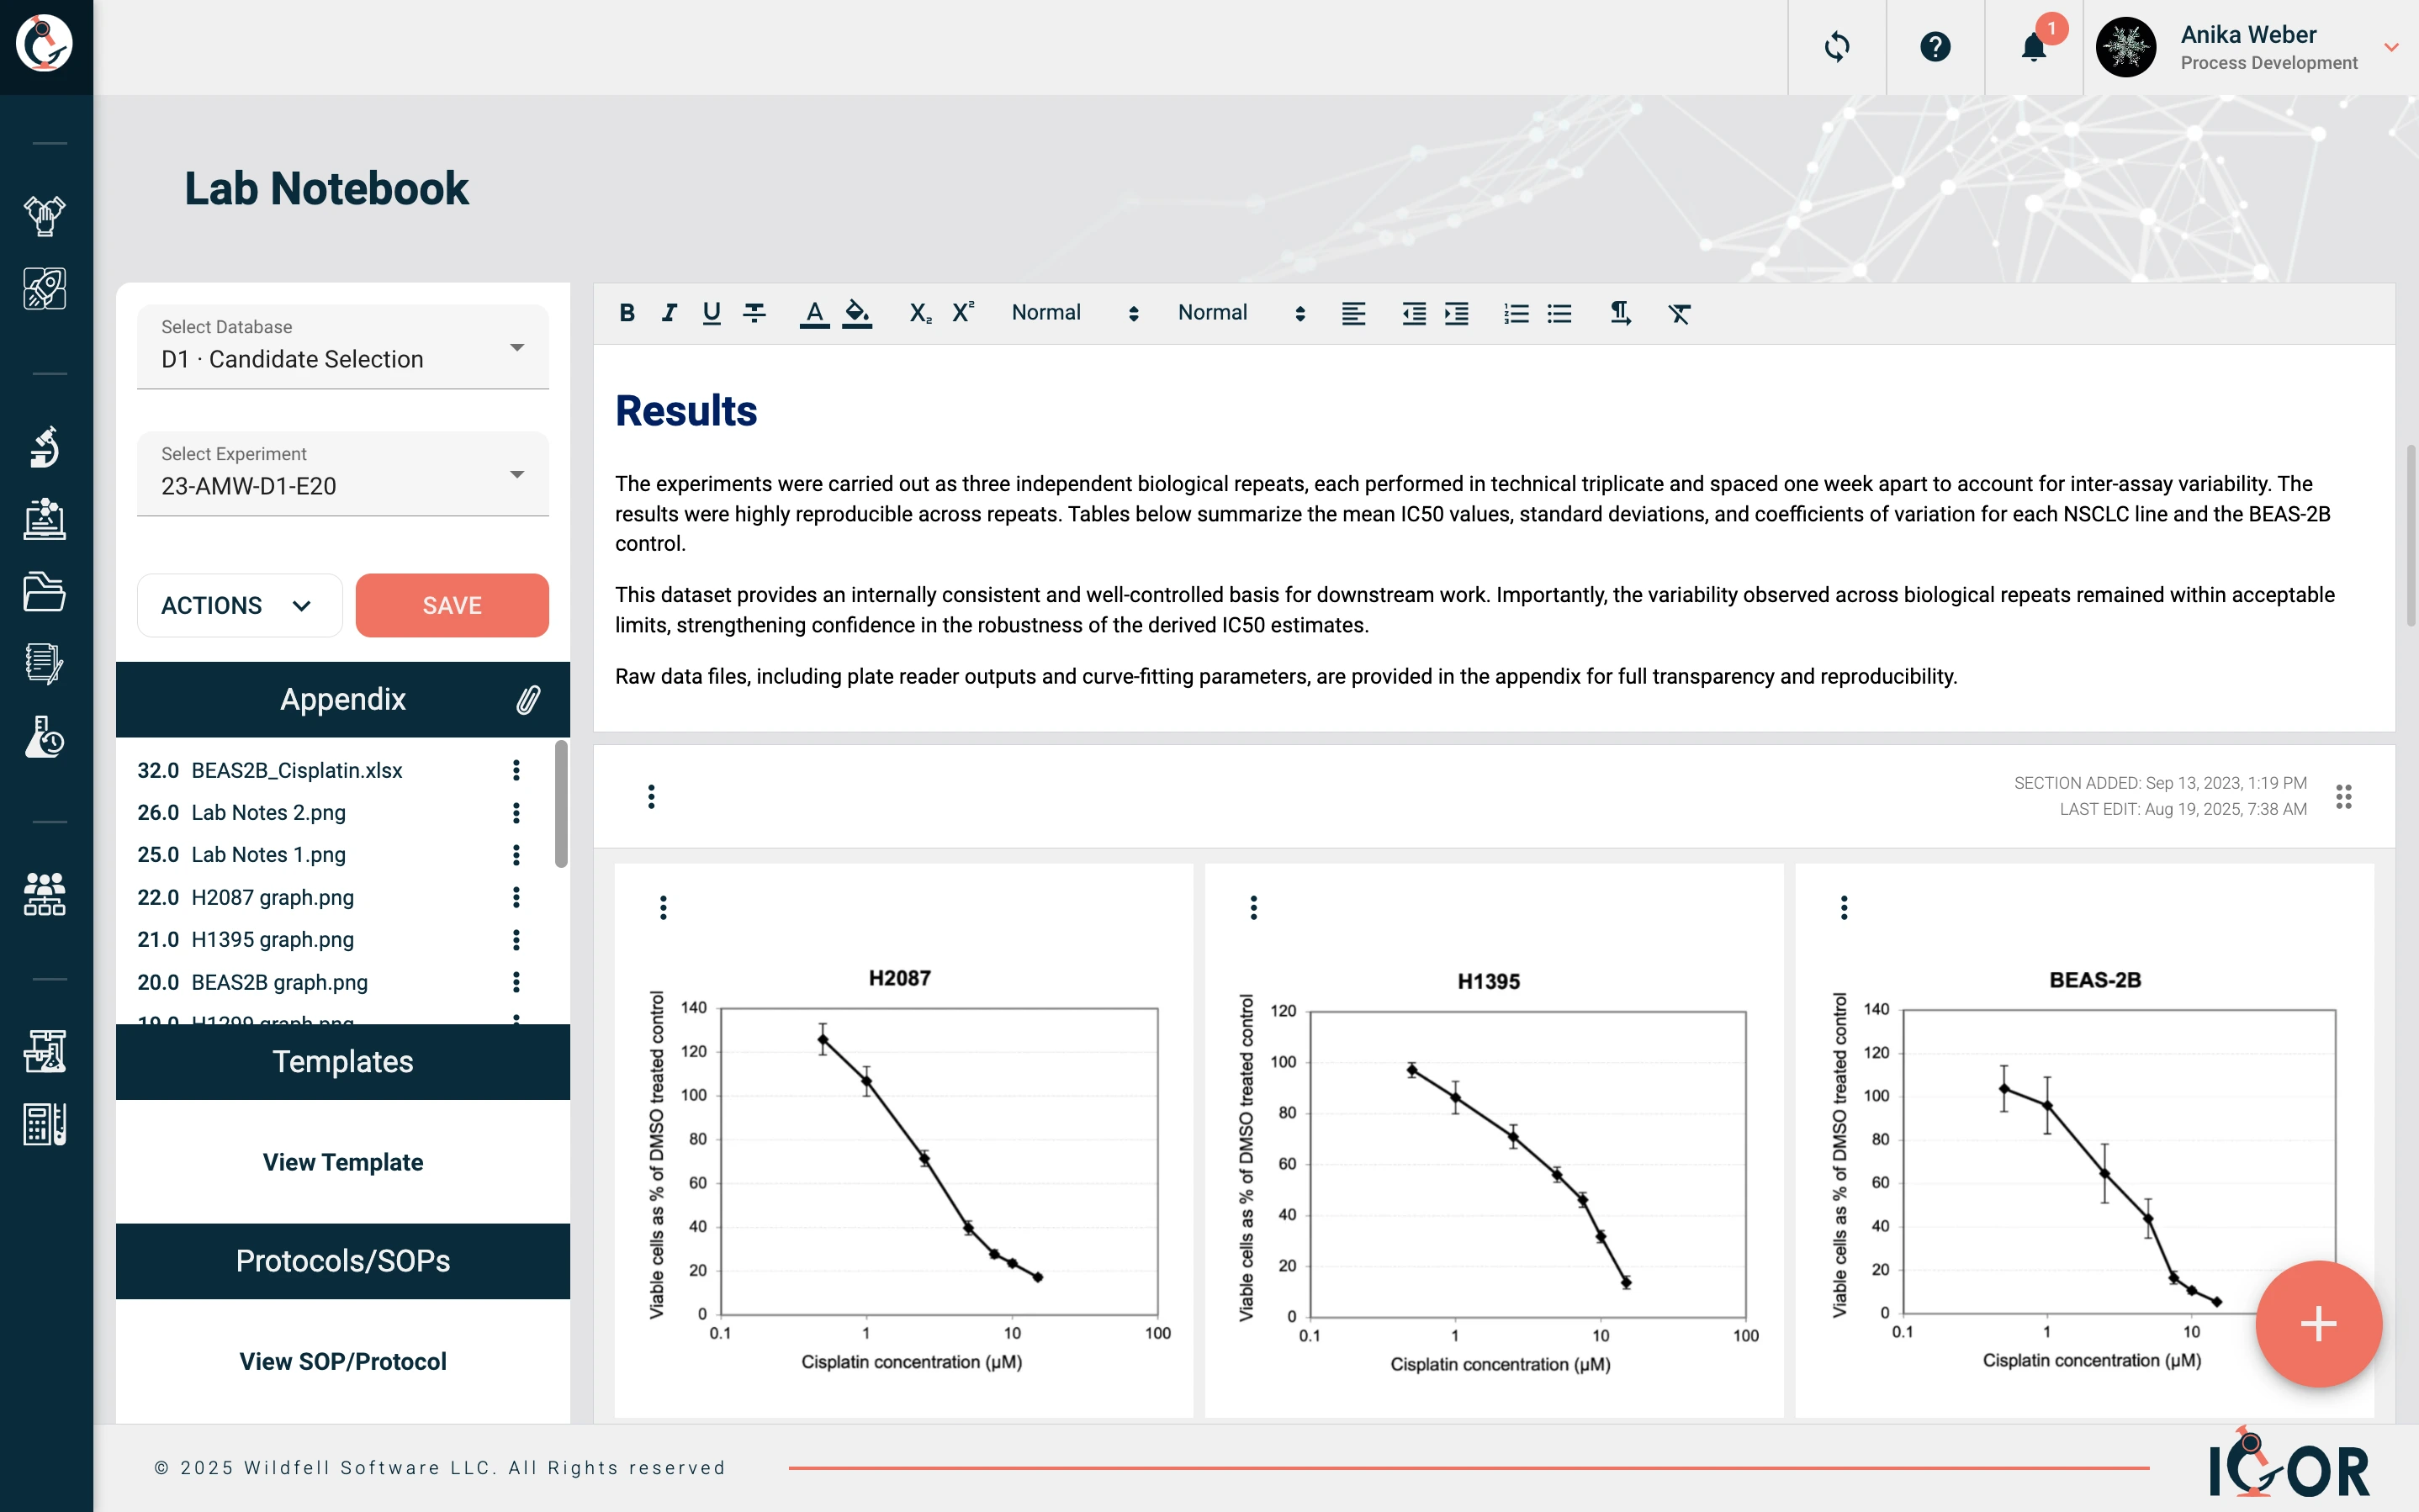Toggle italic text formatting
Viewport: 2419px width, 1512px height.
point(669,313)
